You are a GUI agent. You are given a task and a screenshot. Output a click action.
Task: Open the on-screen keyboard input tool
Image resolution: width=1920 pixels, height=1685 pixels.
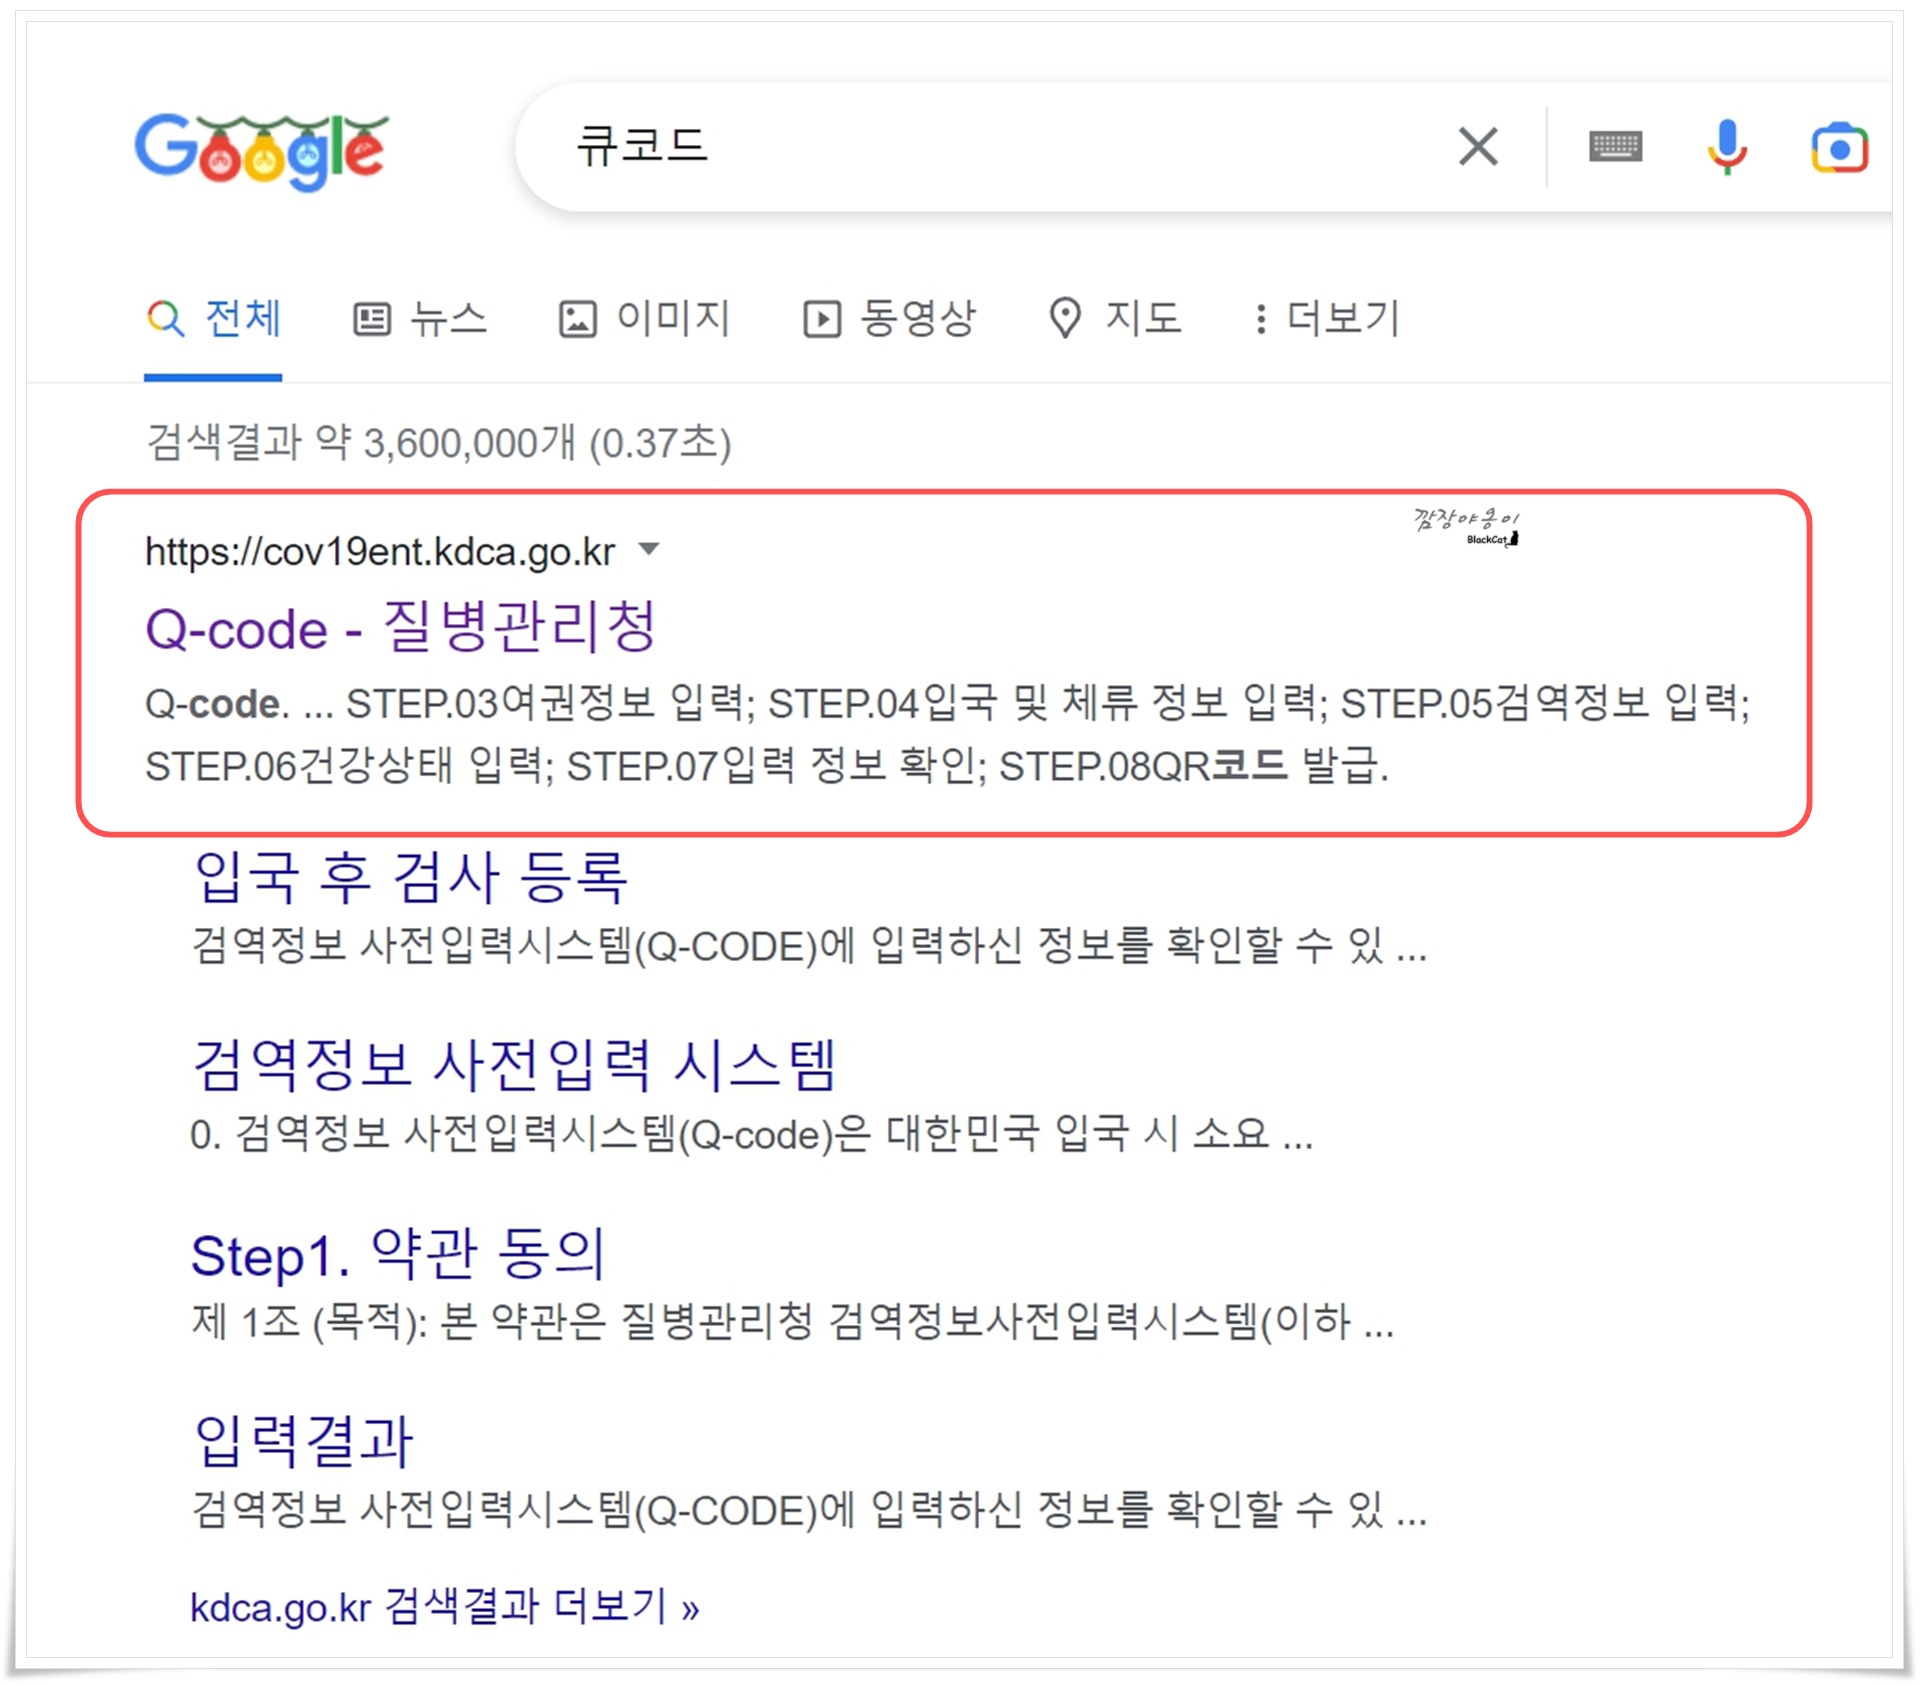[1615, 147]
